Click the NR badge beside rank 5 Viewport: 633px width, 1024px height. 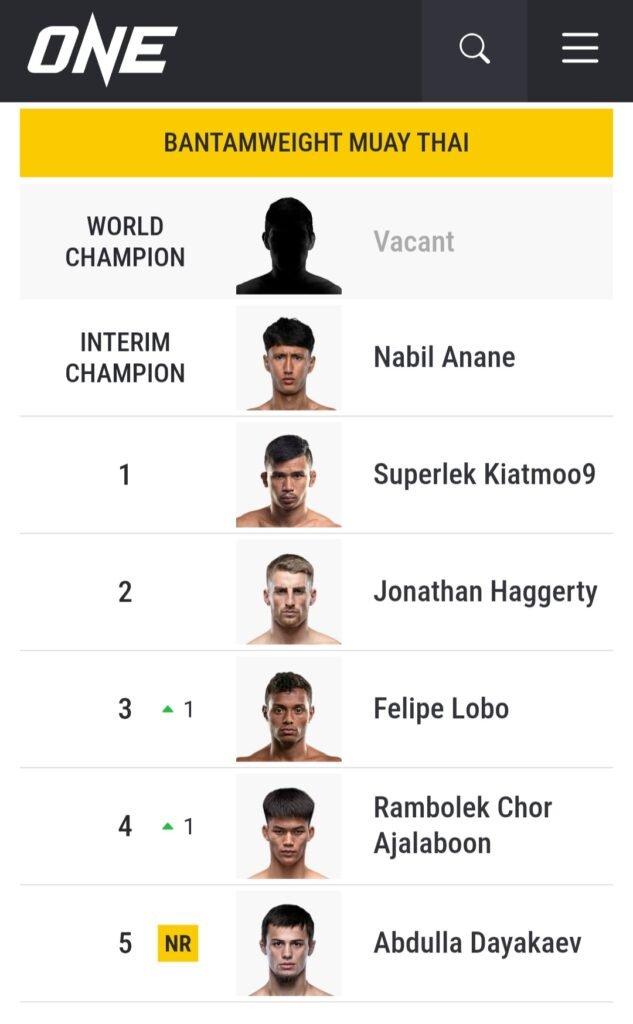coord(178,943)
